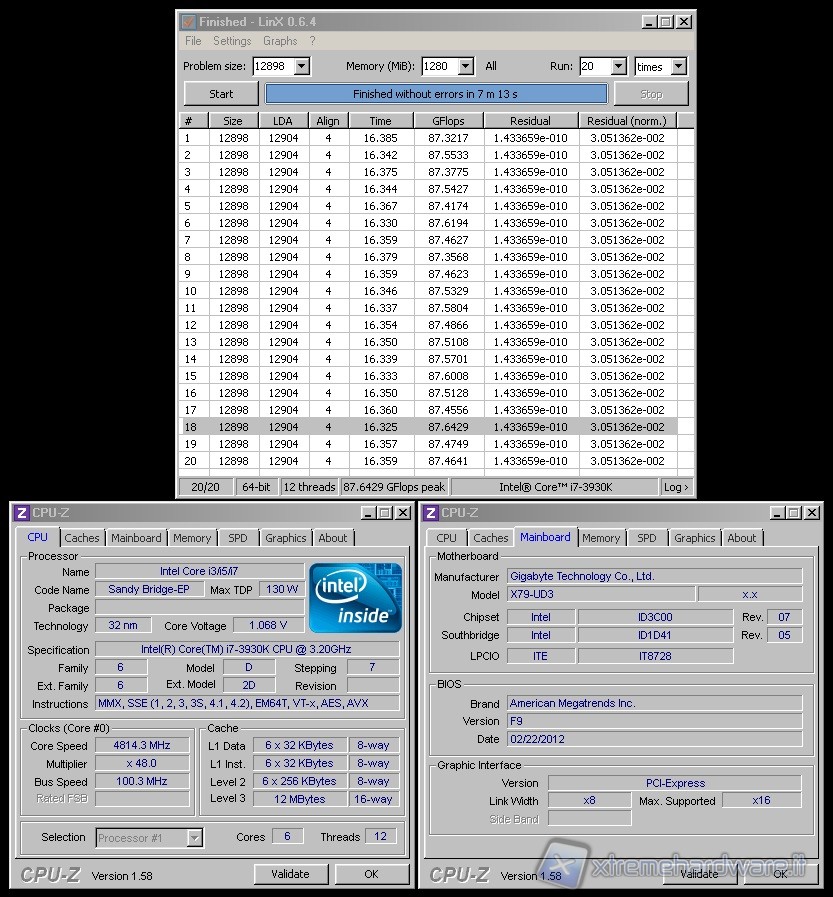This screenshot has height=897, width=833.
Task: Expand the Memory (MiB) dropdown
Action: tap(464, 67)
